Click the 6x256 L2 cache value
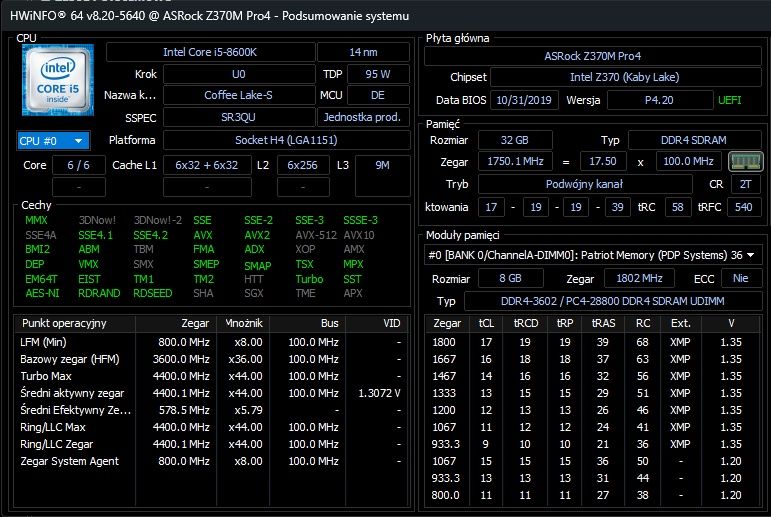771x517 pixels. click(302, 165)
